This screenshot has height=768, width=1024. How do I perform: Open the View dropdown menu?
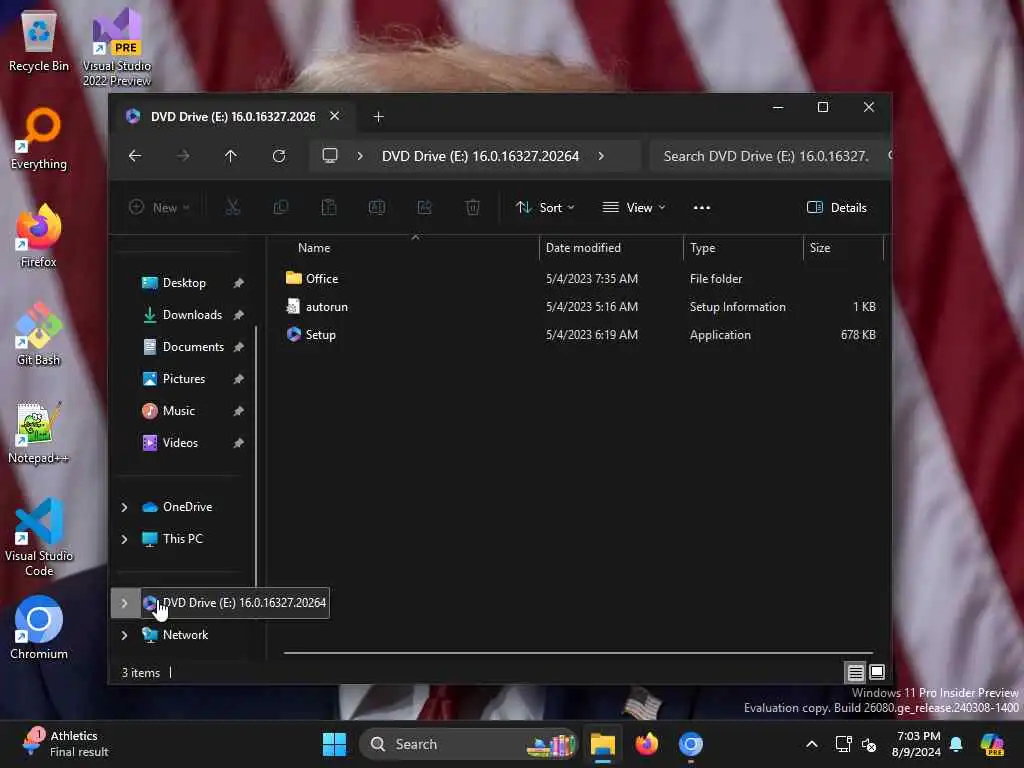pos(633,208)
